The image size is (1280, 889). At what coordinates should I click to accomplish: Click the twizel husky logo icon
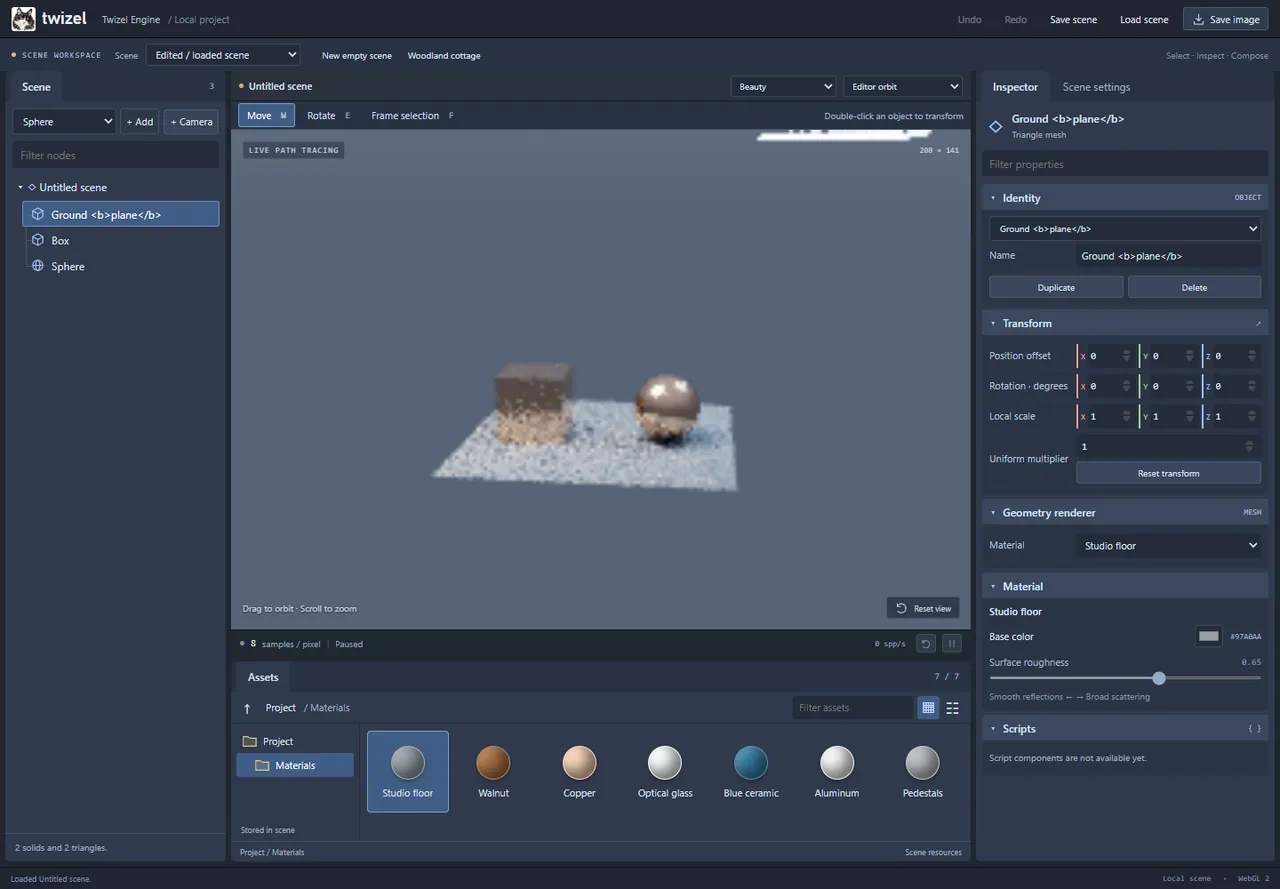[x=24, y=19]
